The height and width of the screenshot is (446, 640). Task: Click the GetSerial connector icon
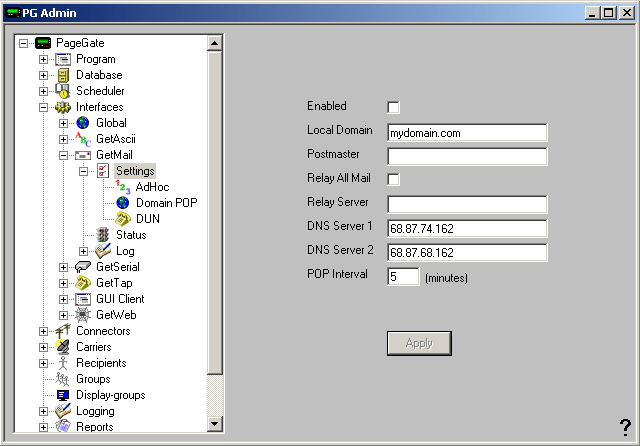click(x=83, y=267)
